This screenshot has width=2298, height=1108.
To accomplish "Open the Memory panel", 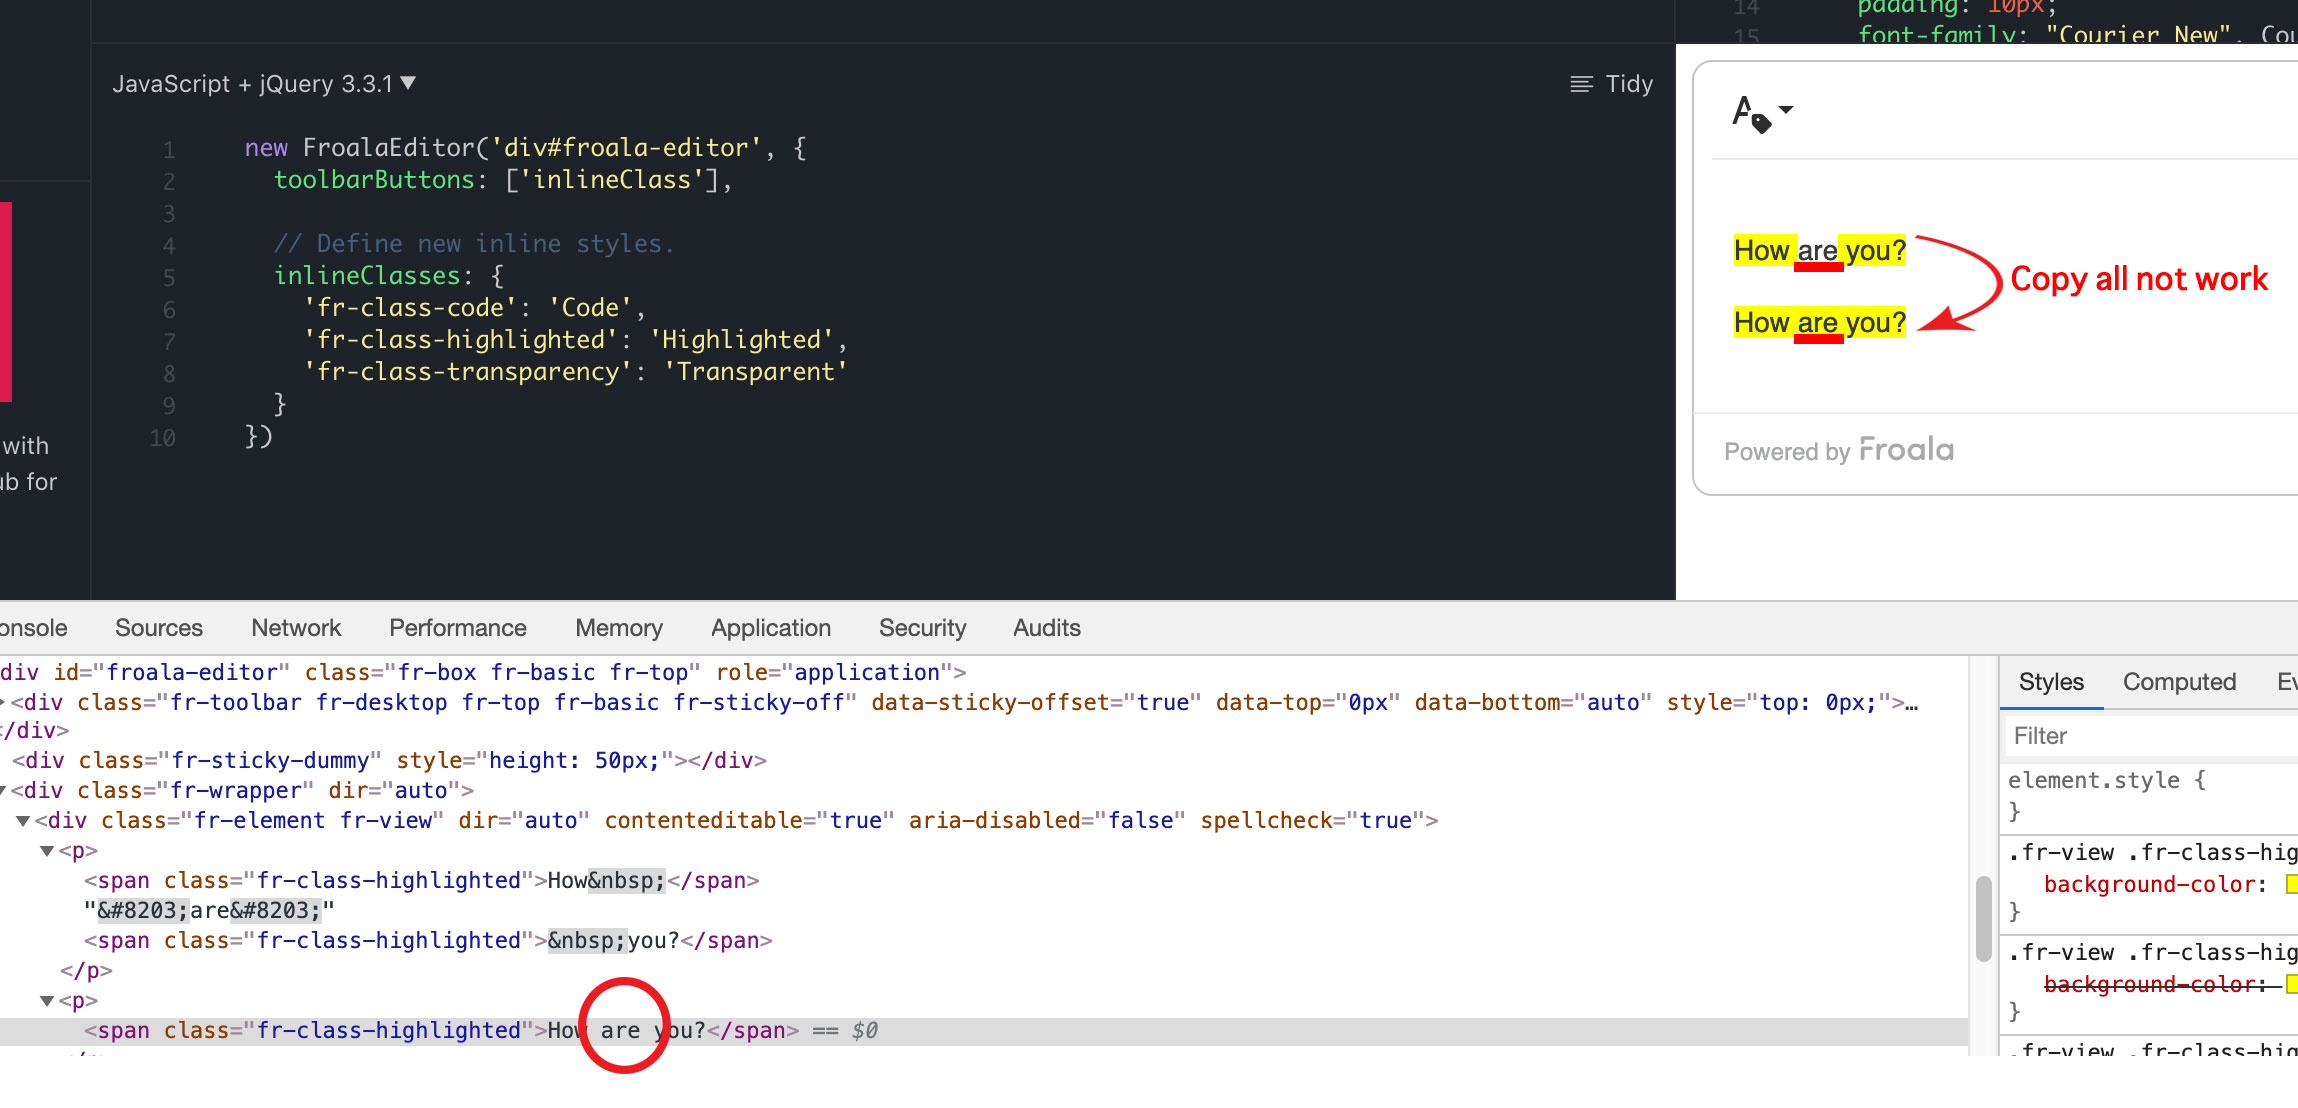I will tap(618, 628).
